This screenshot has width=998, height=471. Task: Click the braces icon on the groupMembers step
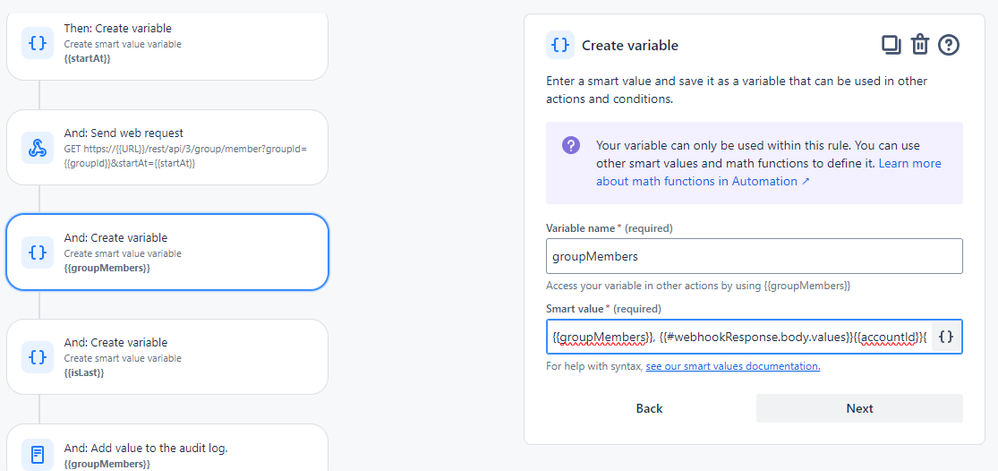click(38, 253)
